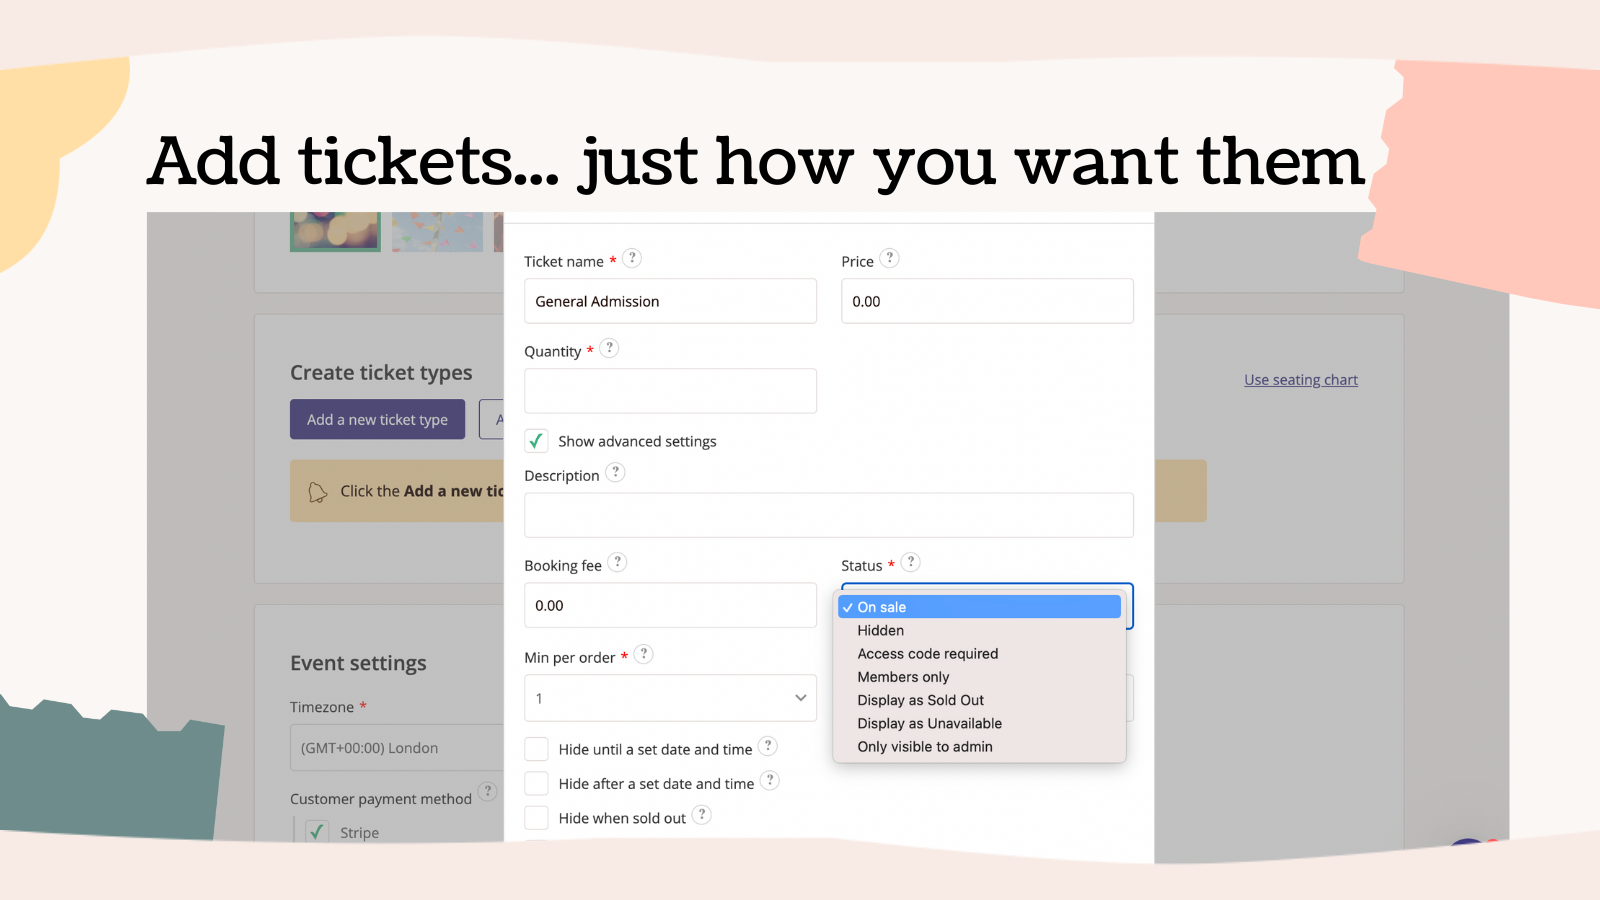Check the Hide when sold out option
Viewport: 1600px width, 900px height.
pyautogui.click(x=536, y=817)
